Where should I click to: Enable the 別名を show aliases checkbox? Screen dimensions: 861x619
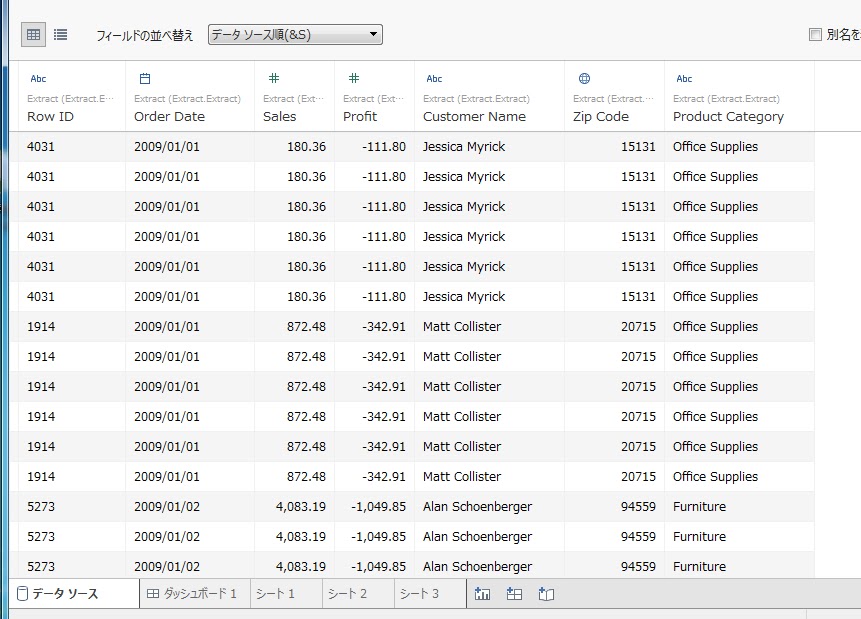point(815,35)
